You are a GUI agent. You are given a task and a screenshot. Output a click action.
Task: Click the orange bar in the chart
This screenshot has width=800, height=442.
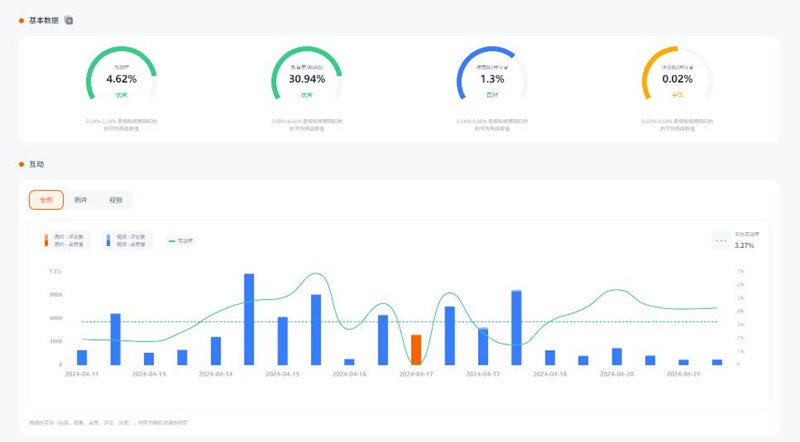click(x=416, y=350)
